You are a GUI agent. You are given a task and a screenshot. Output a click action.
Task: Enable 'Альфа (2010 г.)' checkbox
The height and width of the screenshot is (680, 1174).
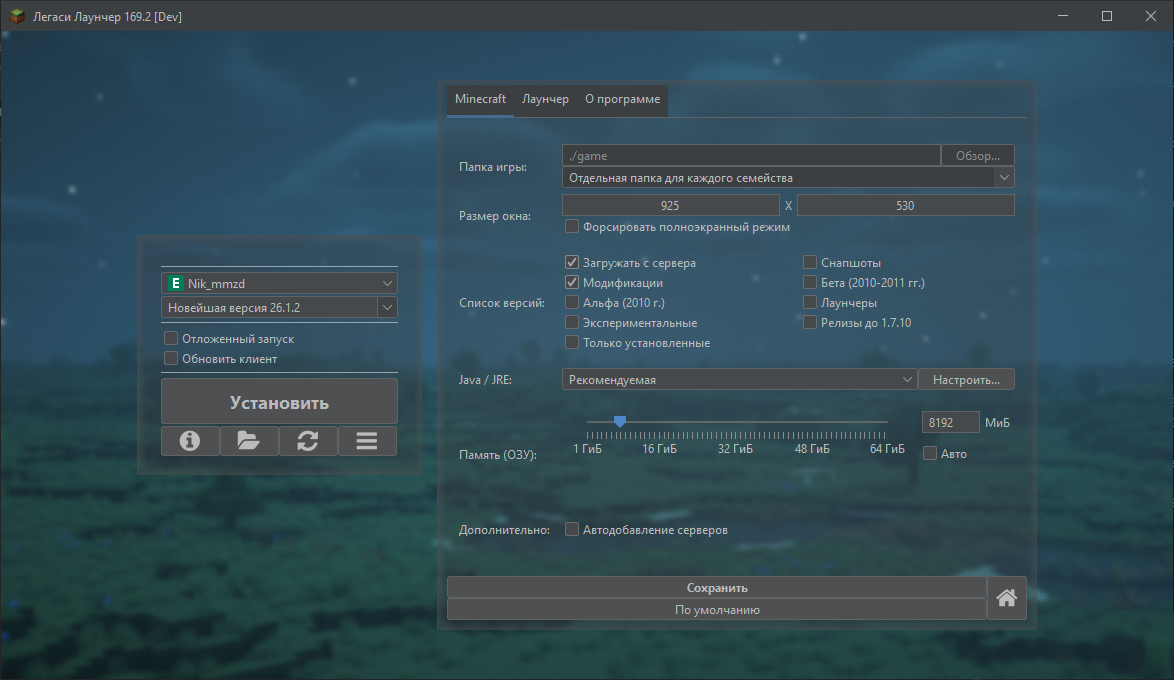click(571, 303)
